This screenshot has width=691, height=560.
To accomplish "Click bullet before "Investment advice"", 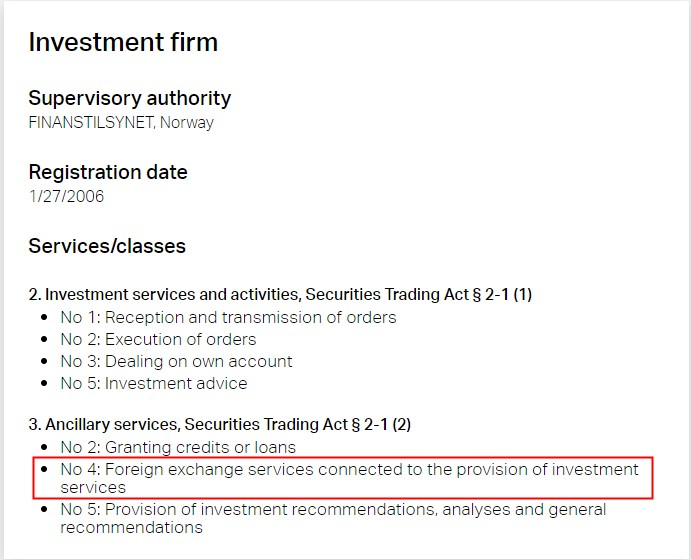I will click(45, 384).
